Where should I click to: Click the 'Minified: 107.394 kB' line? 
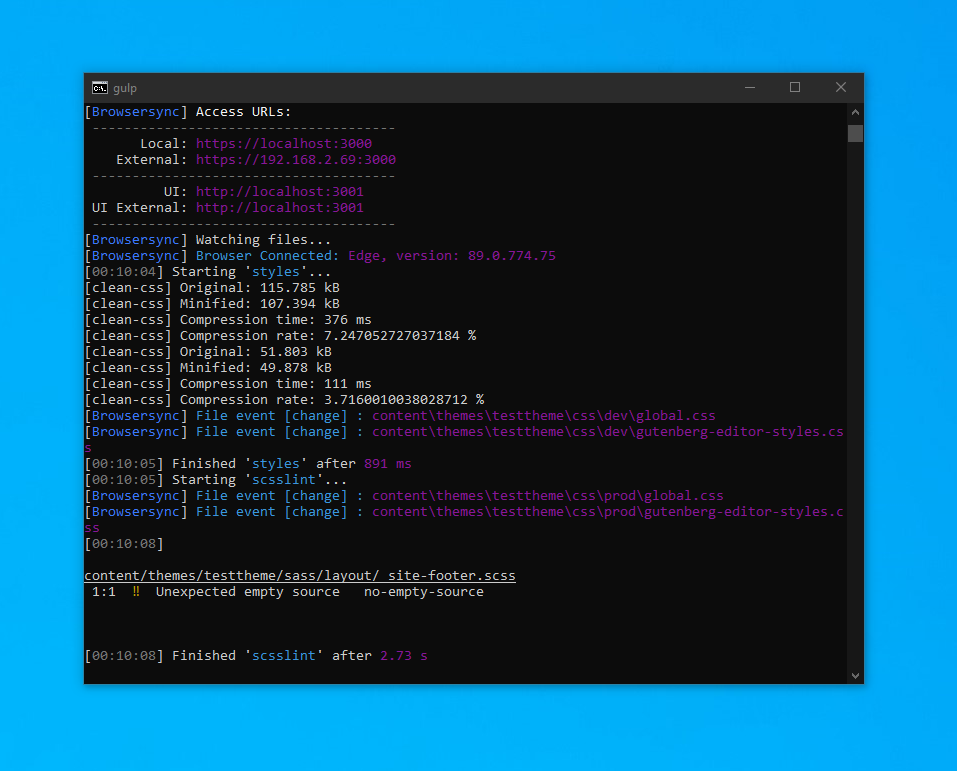click(x=212, y=303)
